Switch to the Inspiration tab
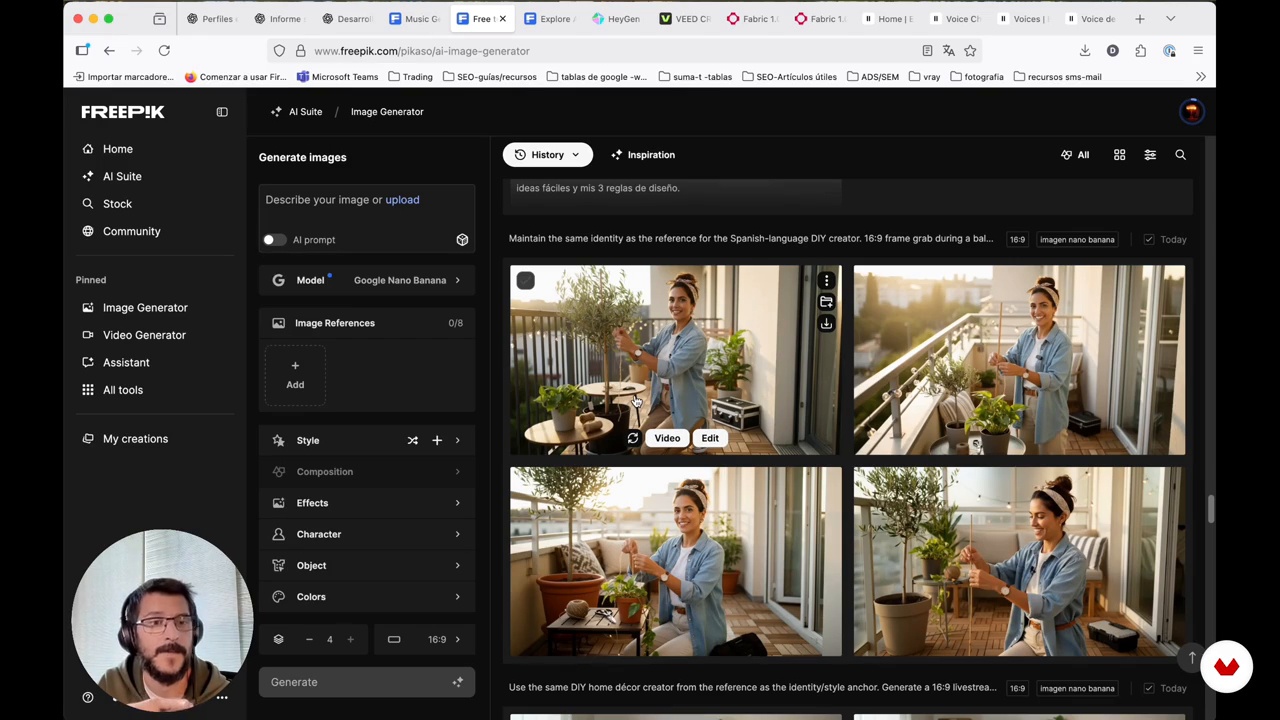1280x720 pixels. coord(642,155)
